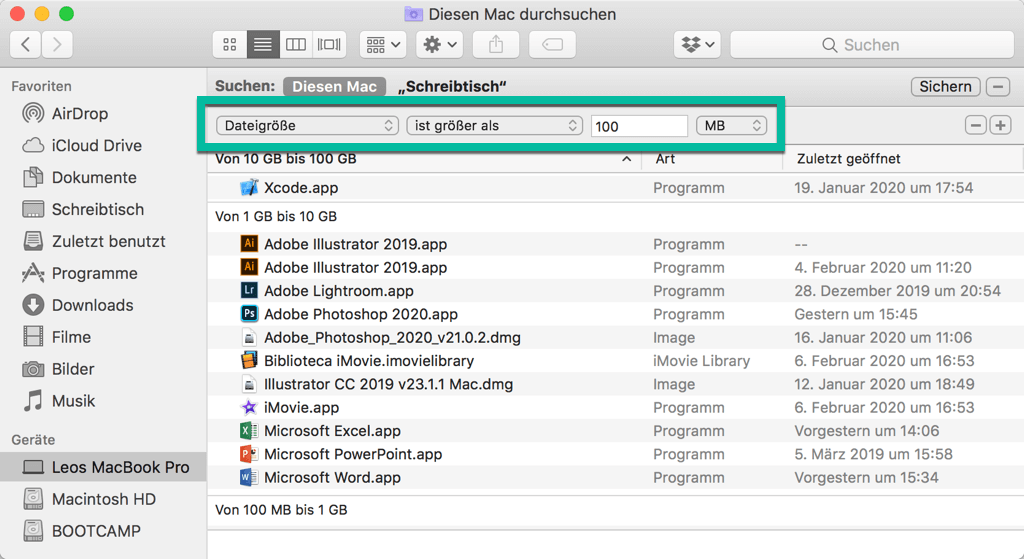Set search scope to Diesen Mac
The image size is (1024, 559).
[x=334, y=86]
